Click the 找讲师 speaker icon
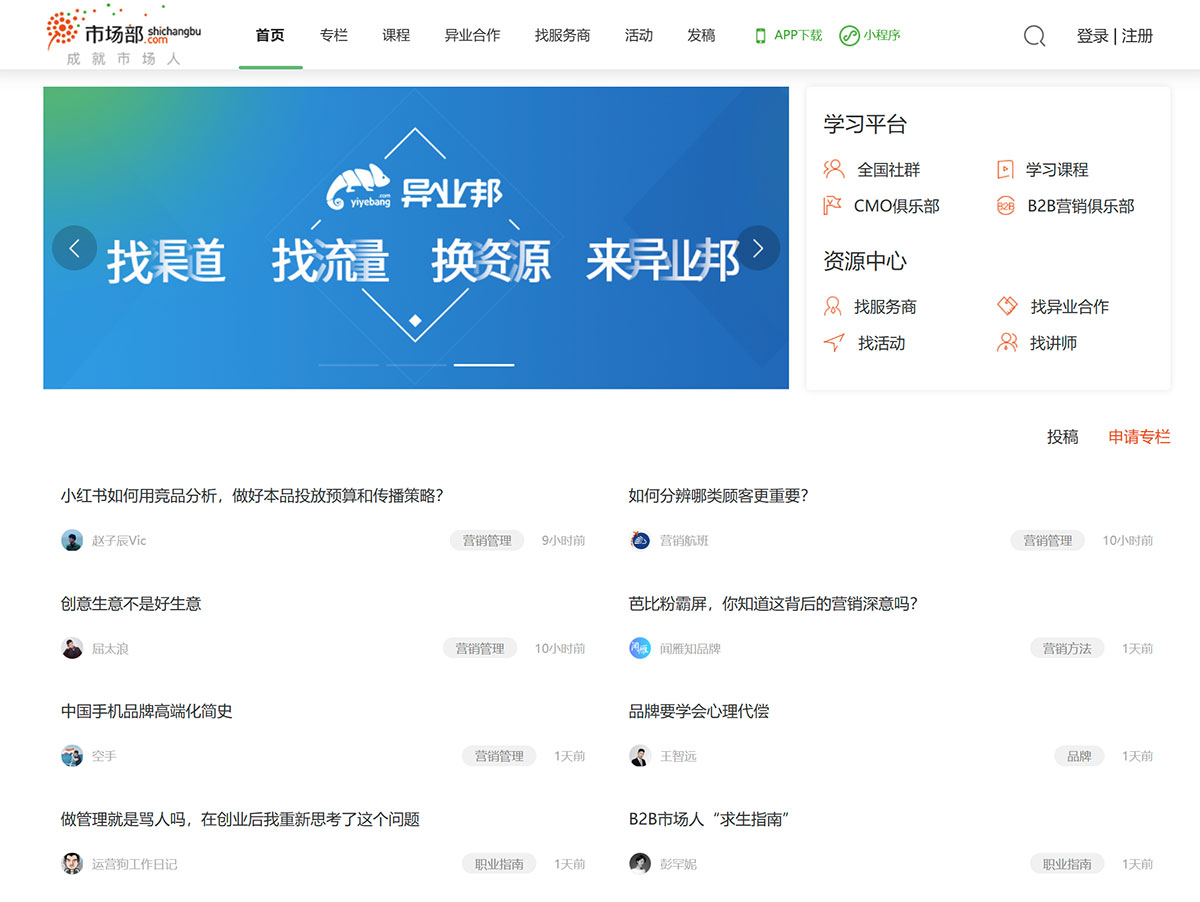Viewport: 1200px width, 902px height. pyautogui.click(x=1005, y=342)
